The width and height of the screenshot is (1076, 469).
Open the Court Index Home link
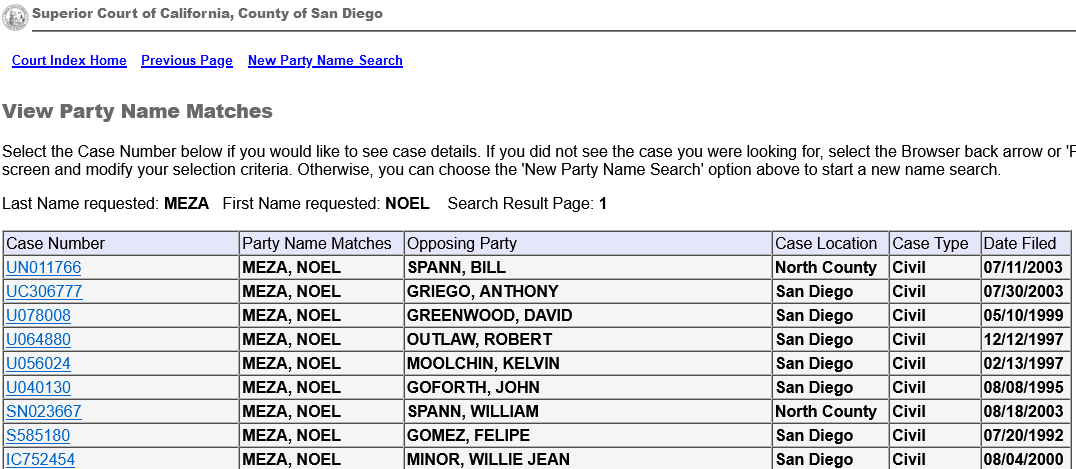[69, 60]
